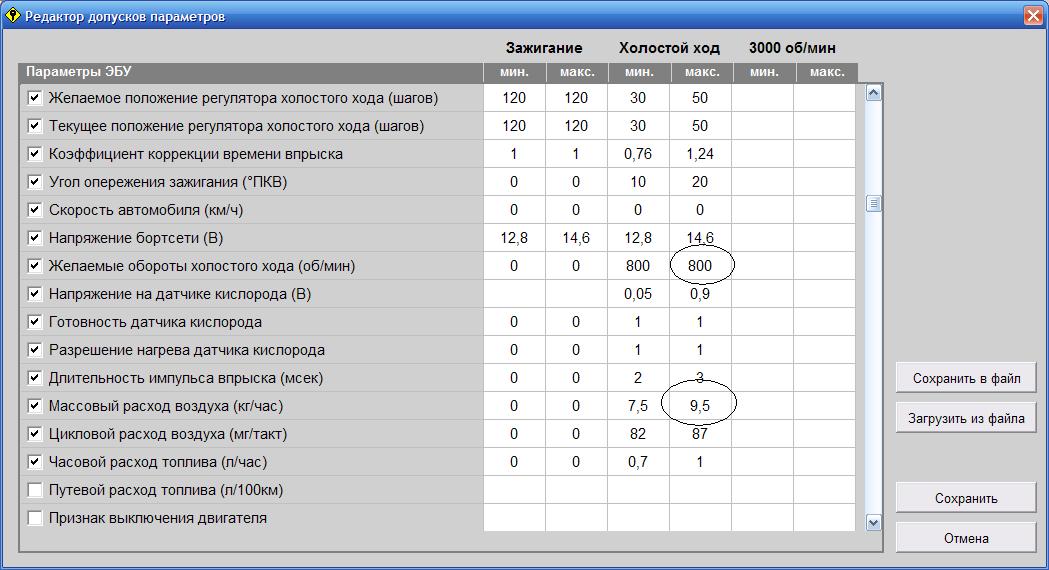Select cell 0,9 in датчике кислорода row
This screenshot has width=1049, height=570.
pyautogui.click(x=700, y=294)
